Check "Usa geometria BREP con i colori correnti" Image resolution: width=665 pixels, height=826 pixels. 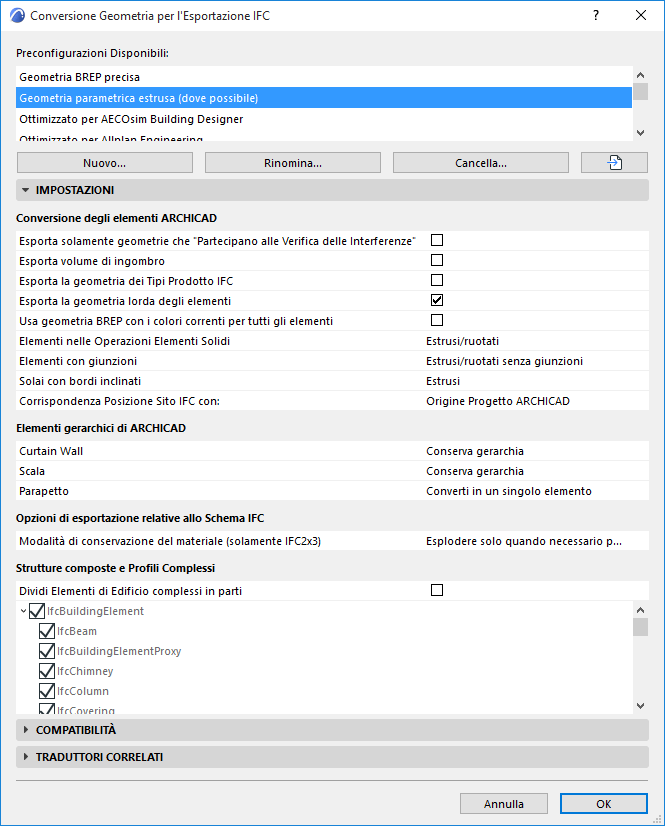point(436,321)
